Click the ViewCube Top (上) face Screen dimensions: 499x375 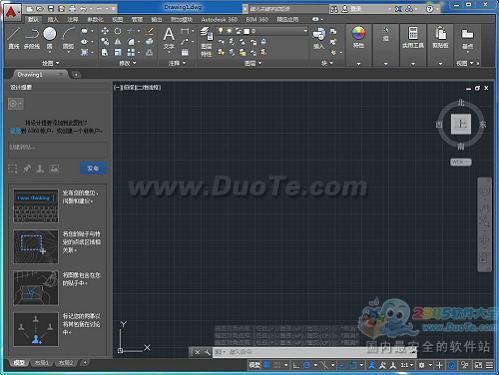coord(461,124)
